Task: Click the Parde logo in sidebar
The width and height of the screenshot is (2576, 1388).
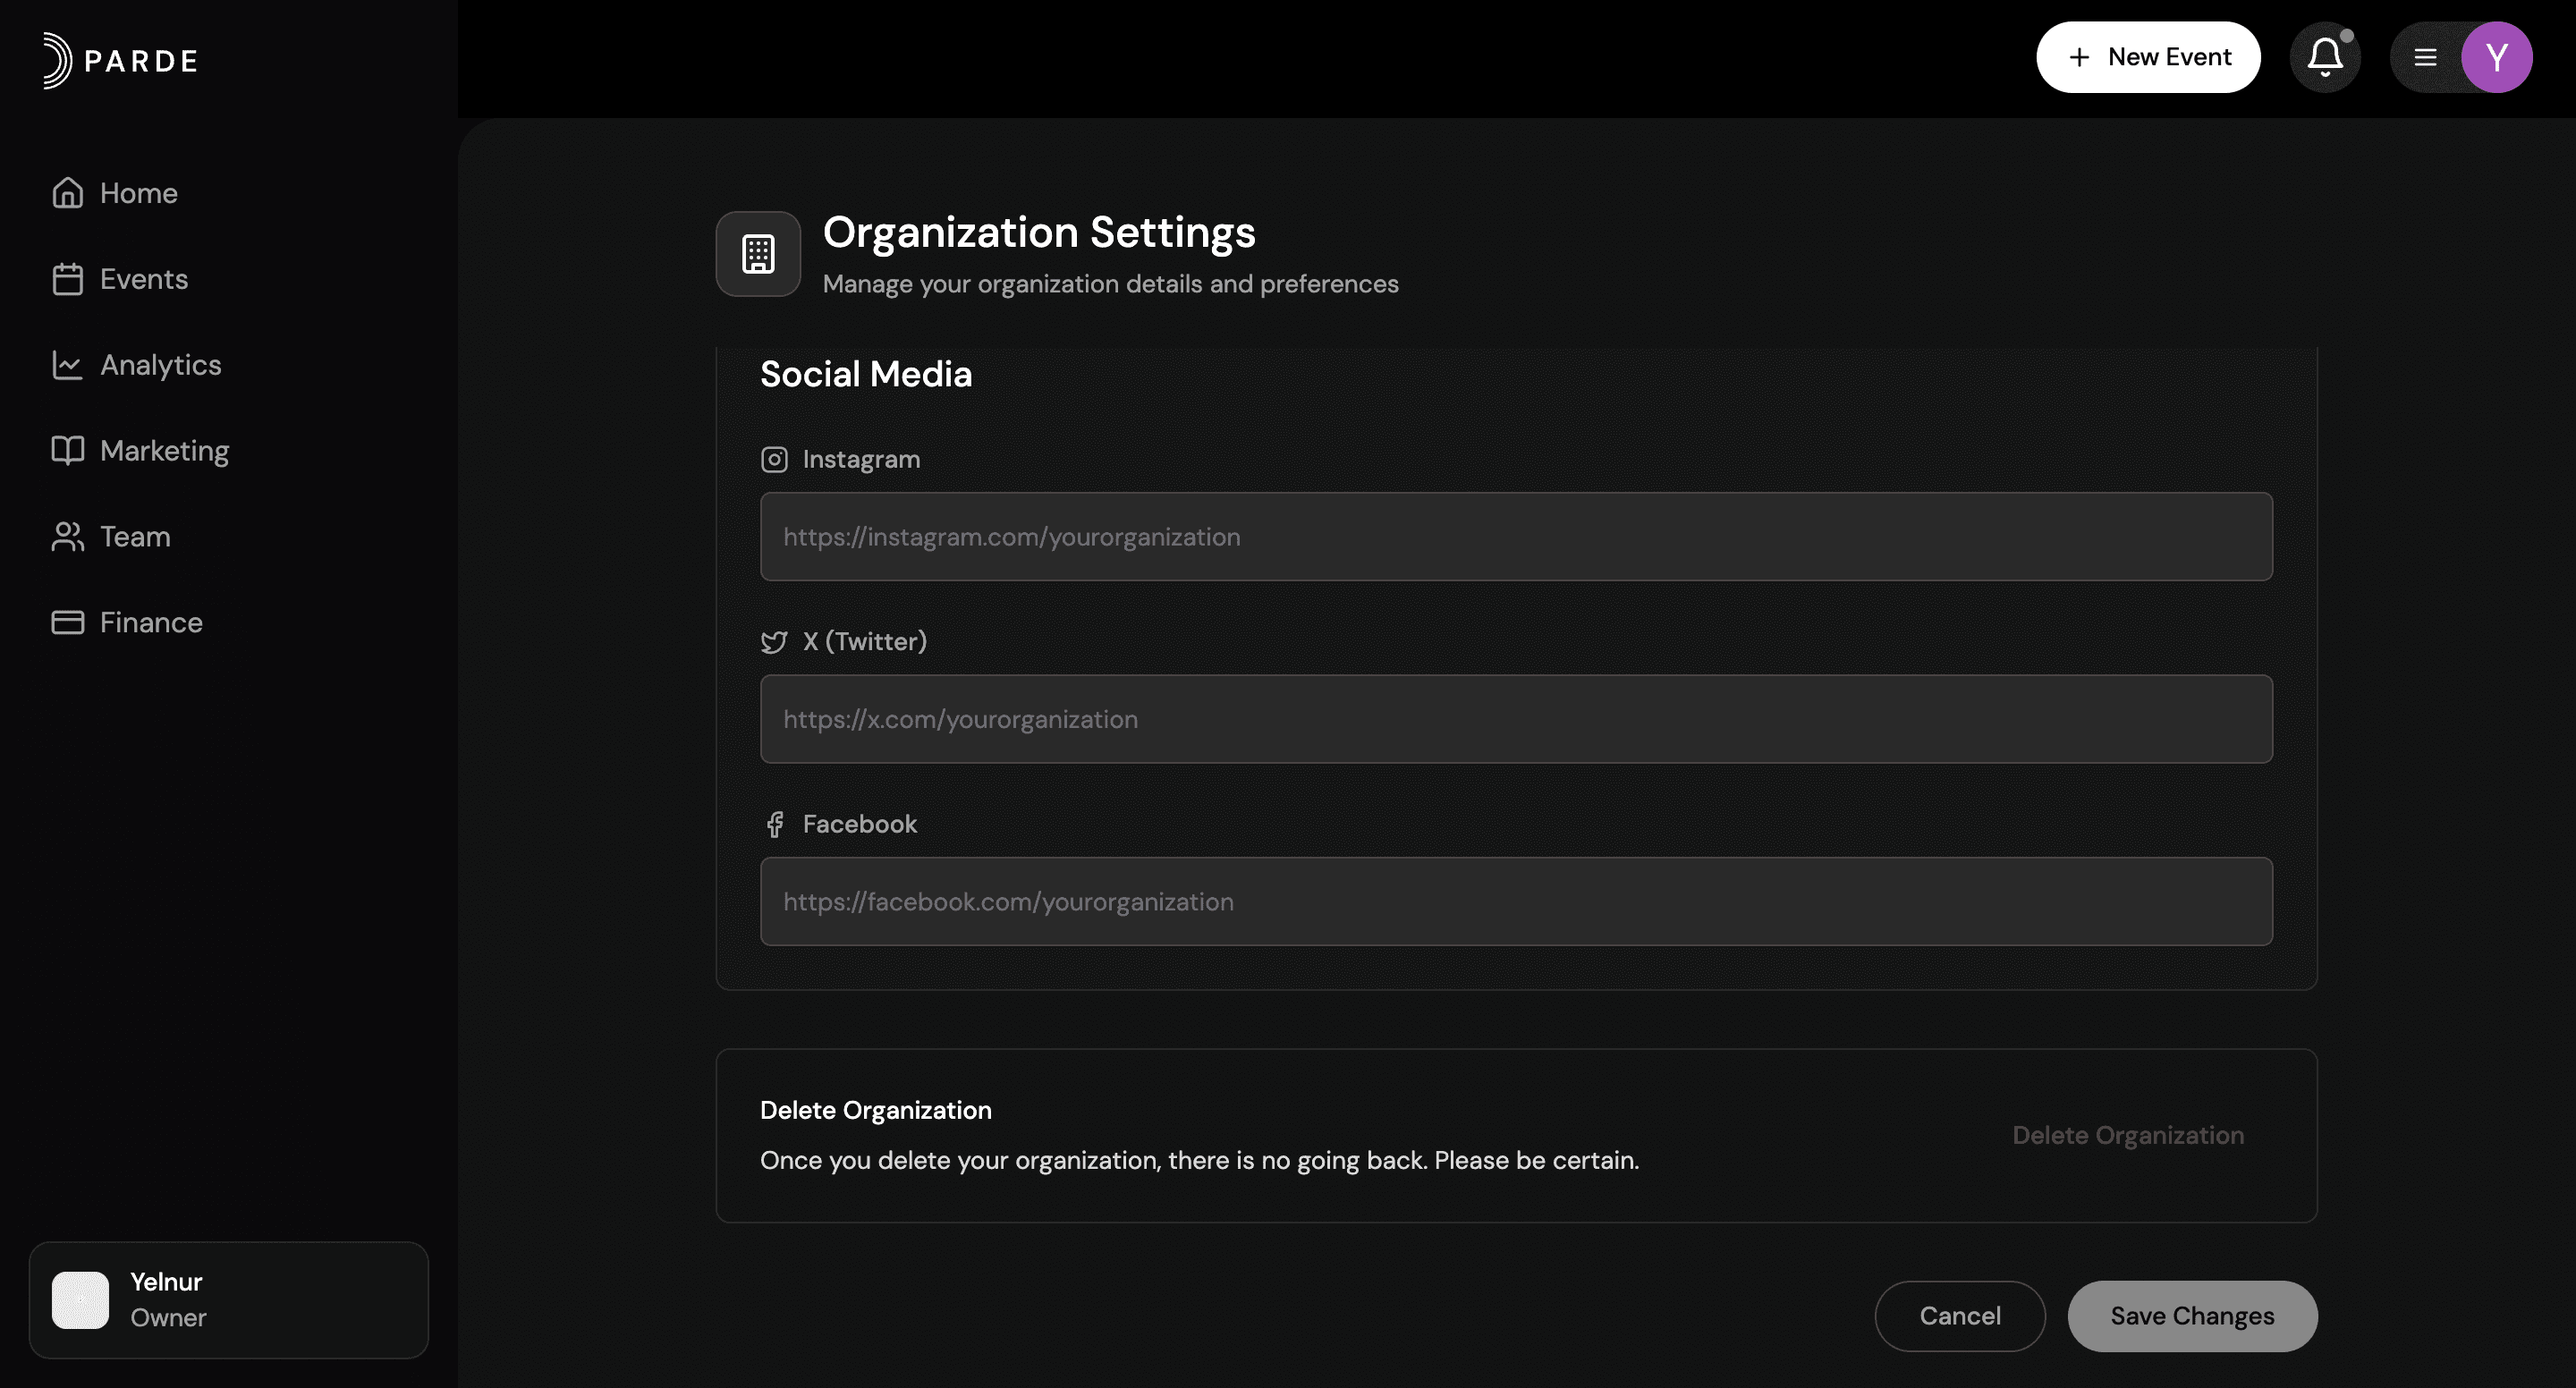Action: point(120,60)
